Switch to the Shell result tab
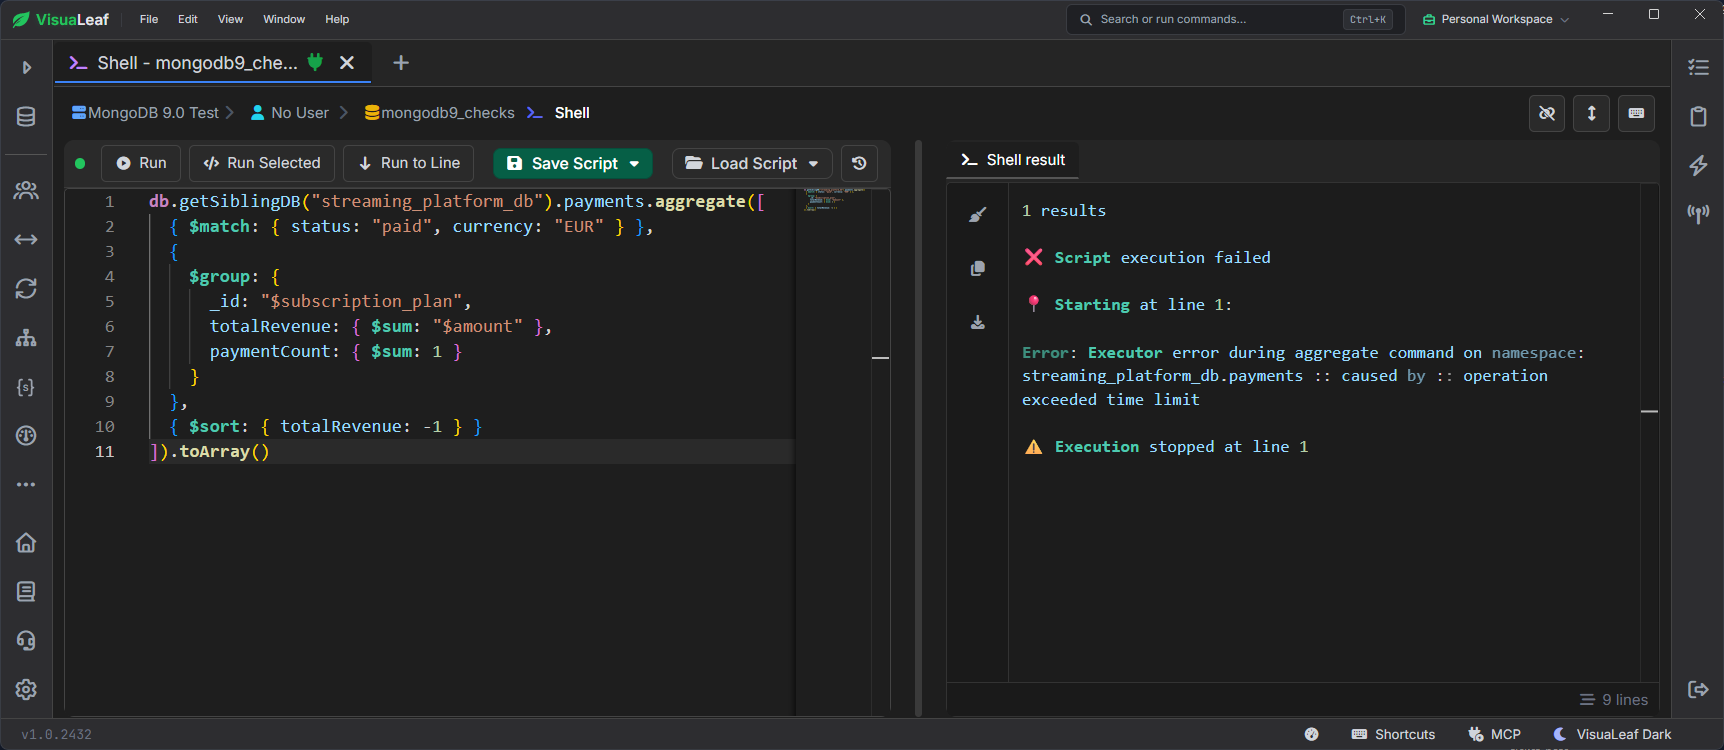Screen dimensions: 1724x750 pos(1012,160)
